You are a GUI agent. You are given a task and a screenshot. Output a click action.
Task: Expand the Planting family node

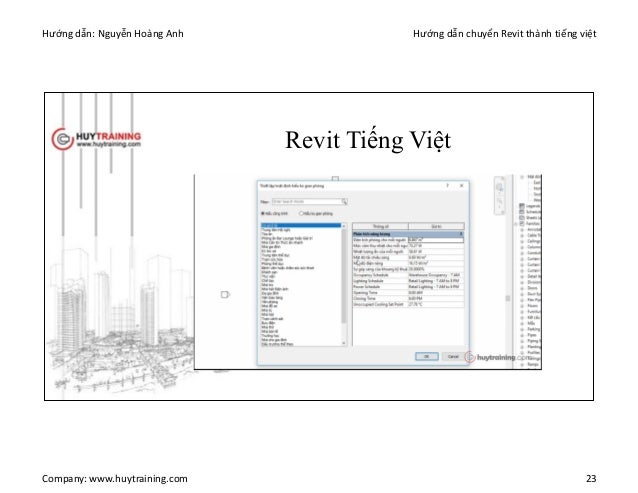[522, 347]
